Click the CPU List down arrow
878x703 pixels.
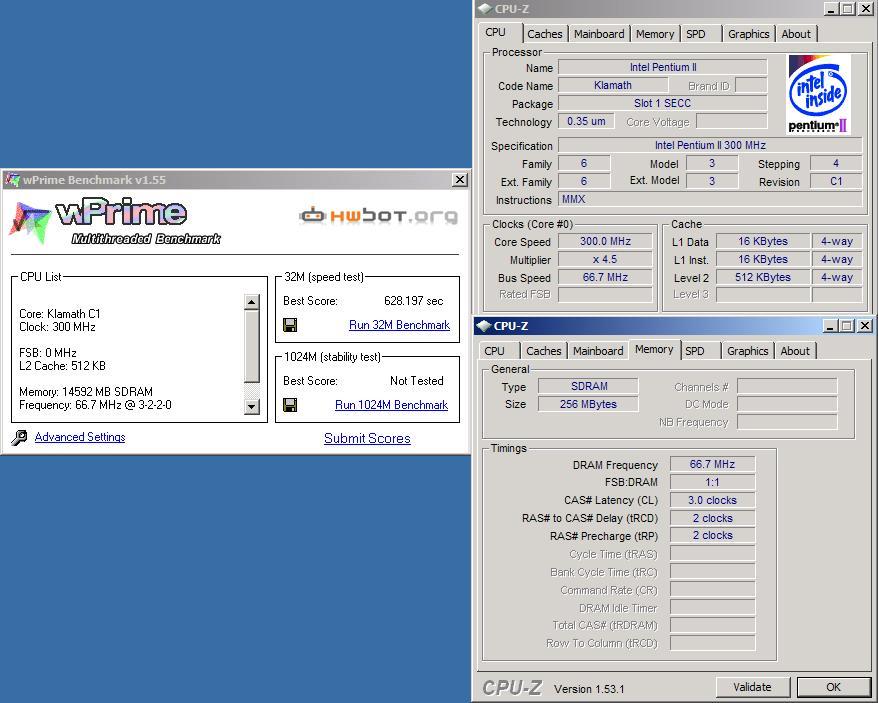[x=252, y=407]
